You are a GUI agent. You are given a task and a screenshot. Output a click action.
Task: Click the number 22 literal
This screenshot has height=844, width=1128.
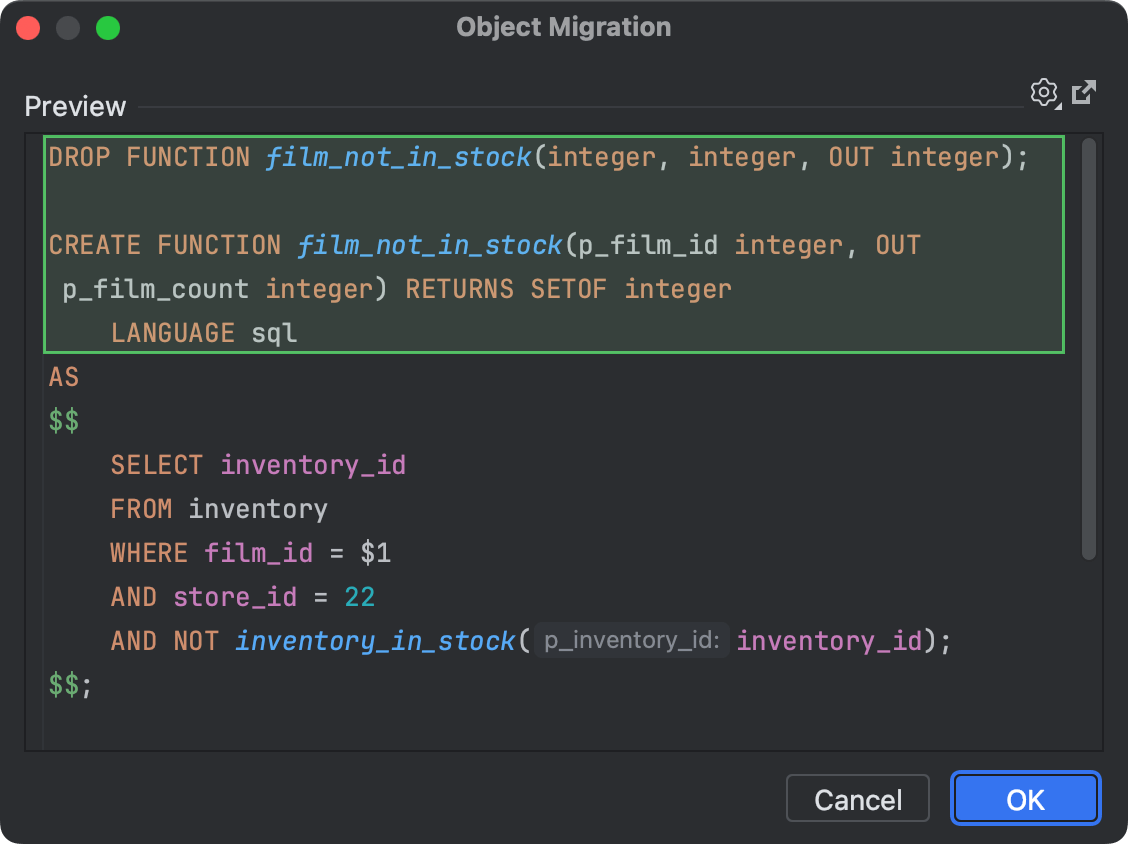pos(359,597)
